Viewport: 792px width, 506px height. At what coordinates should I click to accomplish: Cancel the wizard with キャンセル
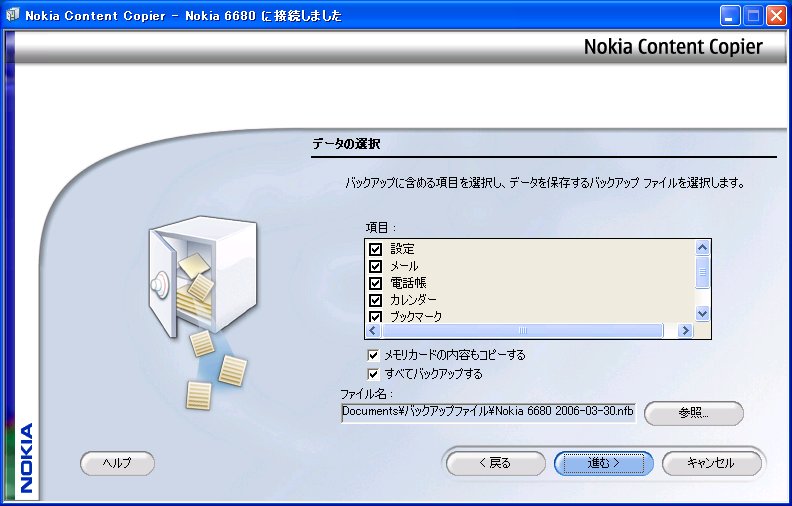coord(711,463)
